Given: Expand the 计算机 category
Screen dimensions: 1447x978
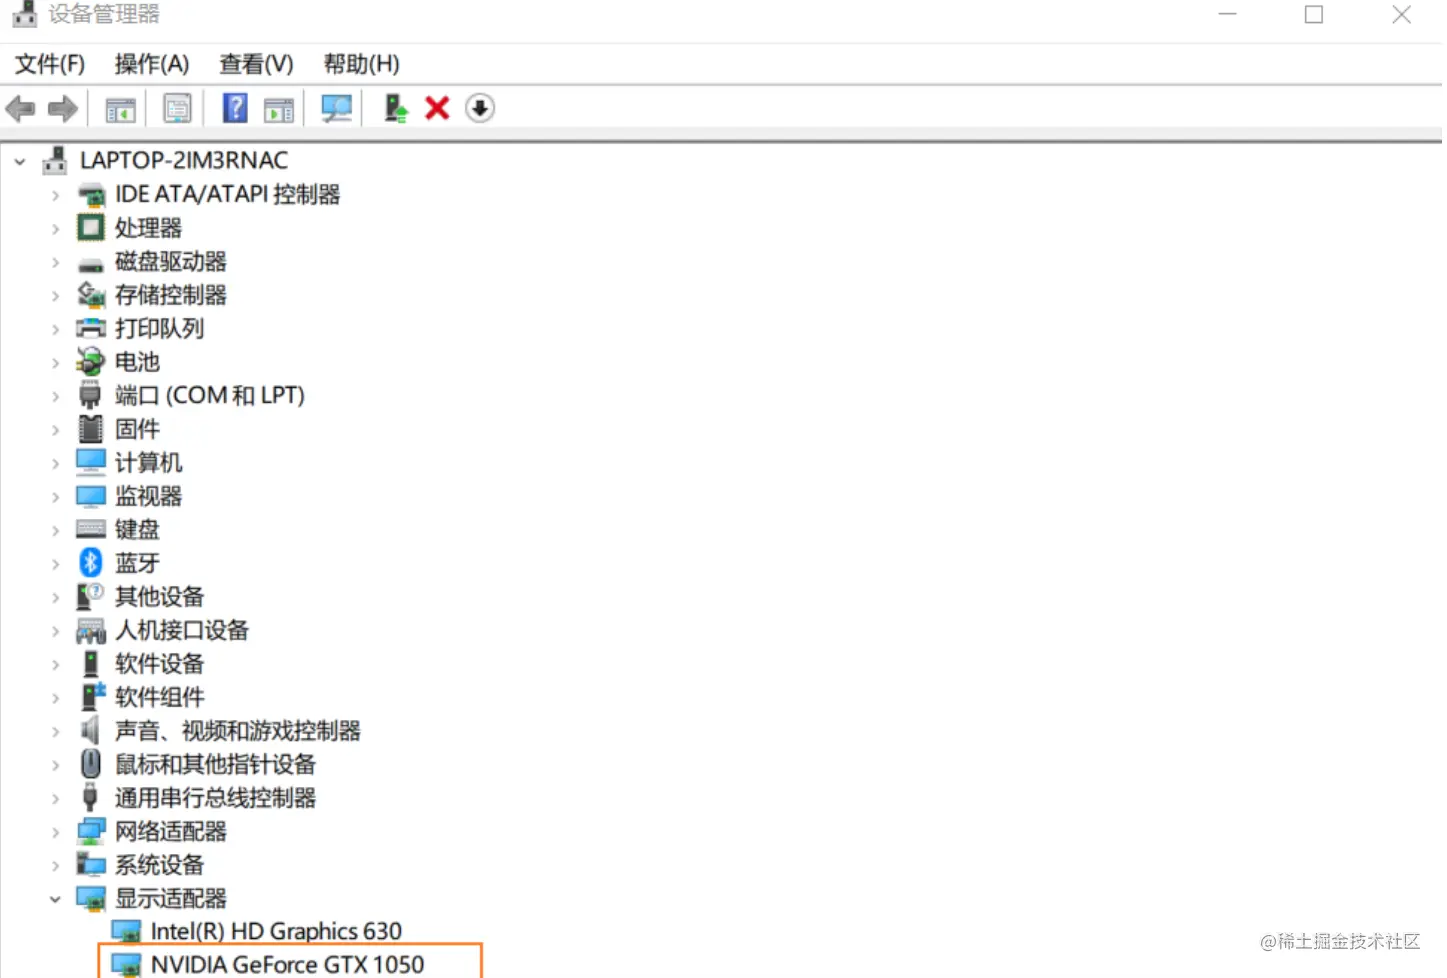Looking at the screenshot, I should pos(56,463).
